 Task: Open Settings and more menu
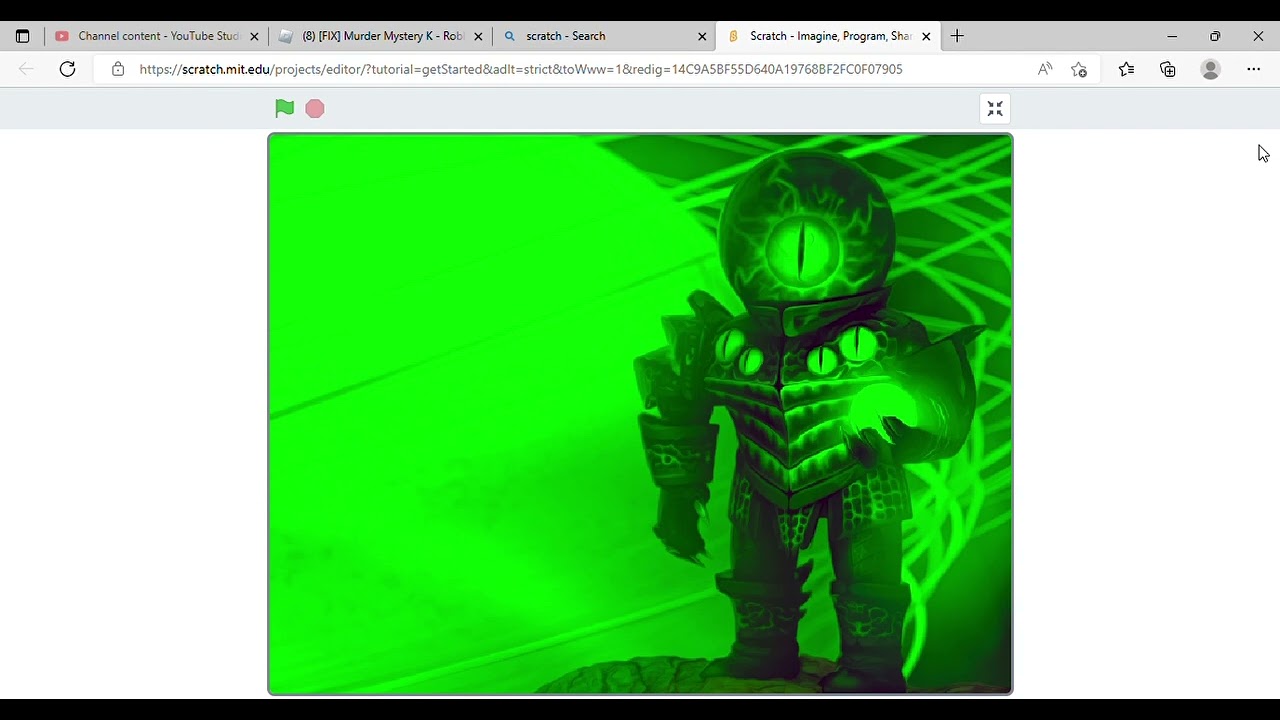pyautogui.click(x=1254, y=69)
